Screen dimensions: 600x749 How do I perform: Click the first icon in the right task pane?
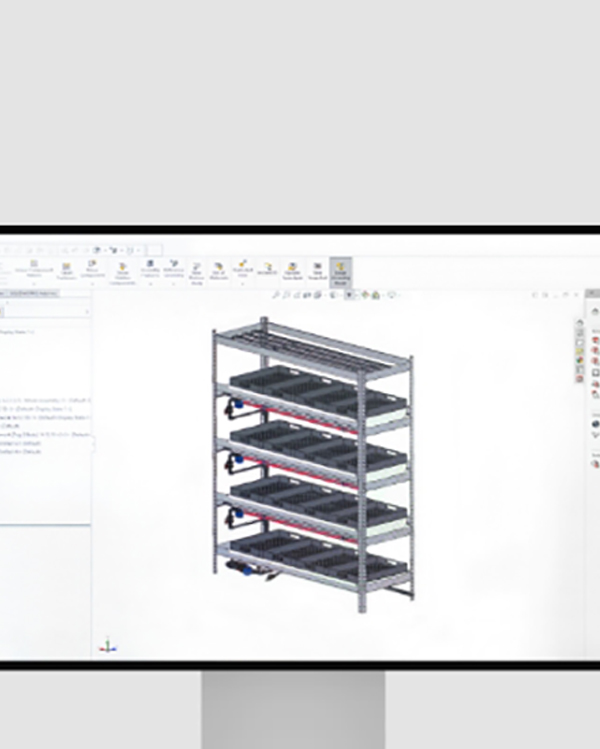pos(580,323)
